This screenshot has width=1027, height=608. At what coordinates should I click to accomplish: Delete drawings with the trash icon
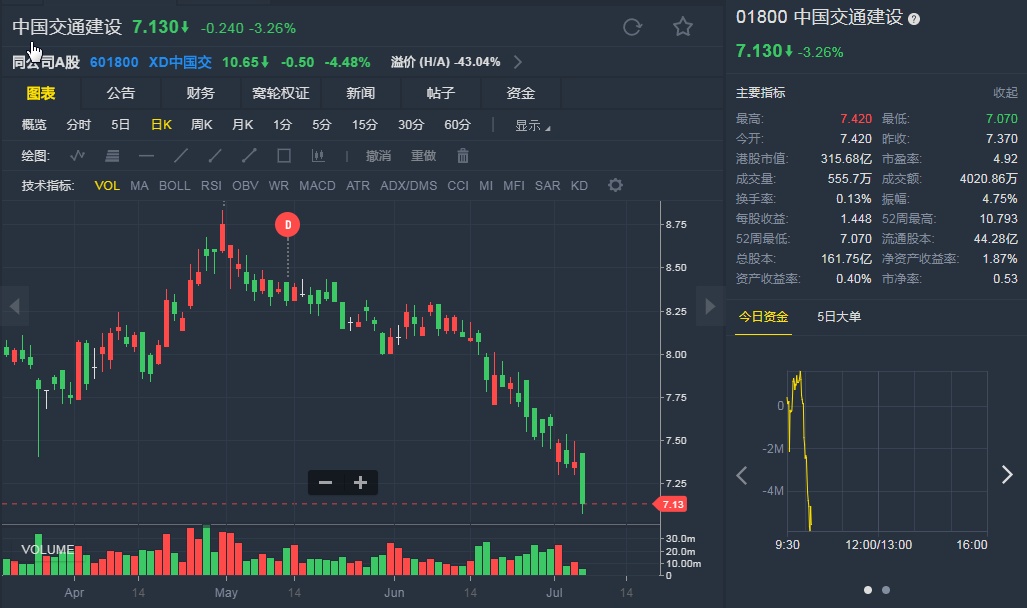click(463, 155)
